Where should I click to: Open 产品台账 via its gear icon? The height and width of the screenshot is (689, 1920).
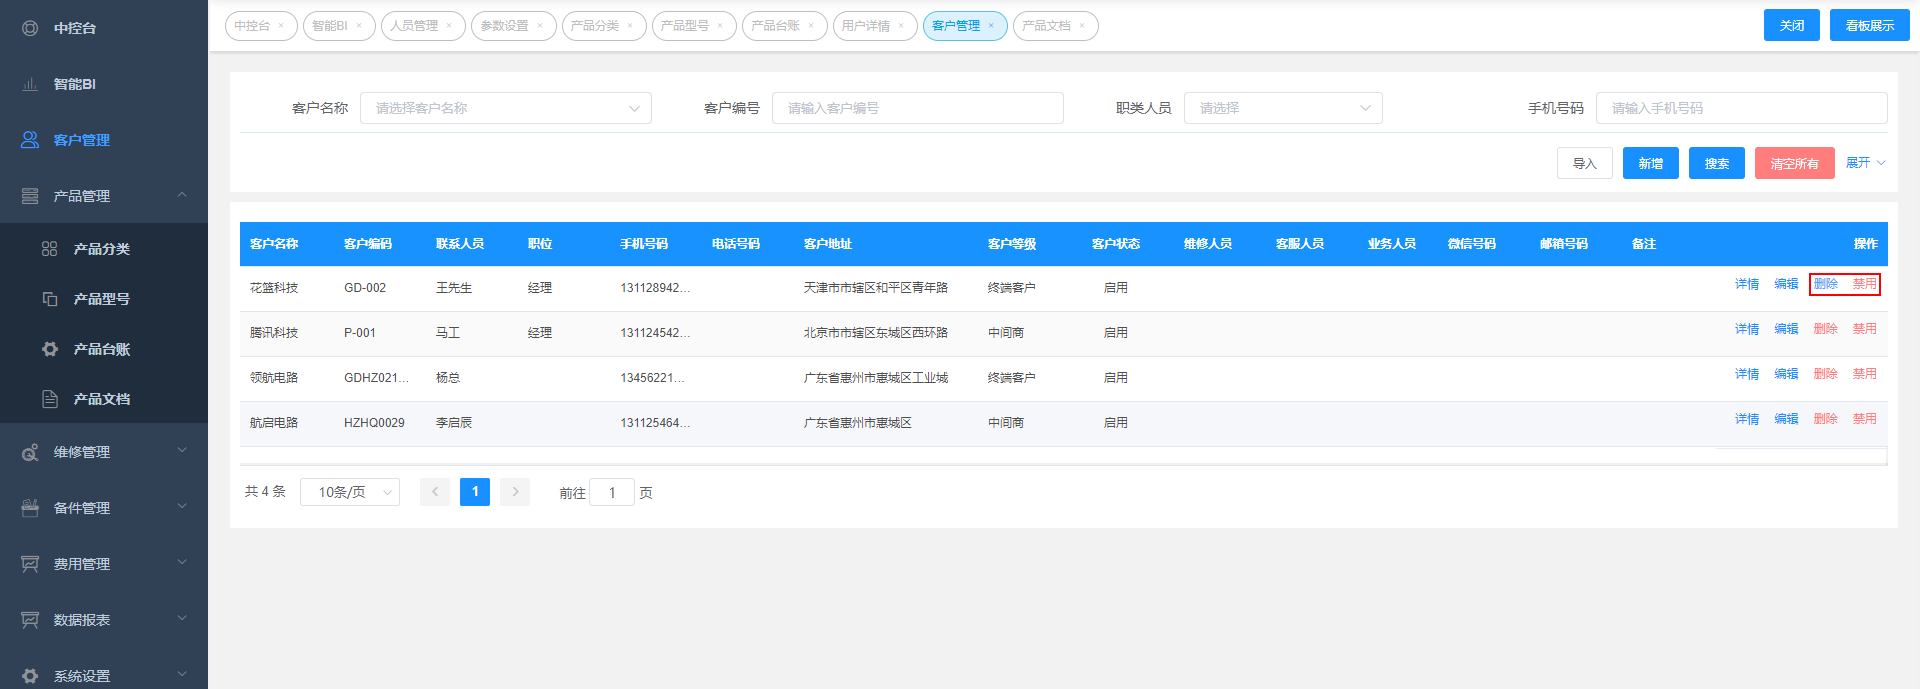pos(50,349)
